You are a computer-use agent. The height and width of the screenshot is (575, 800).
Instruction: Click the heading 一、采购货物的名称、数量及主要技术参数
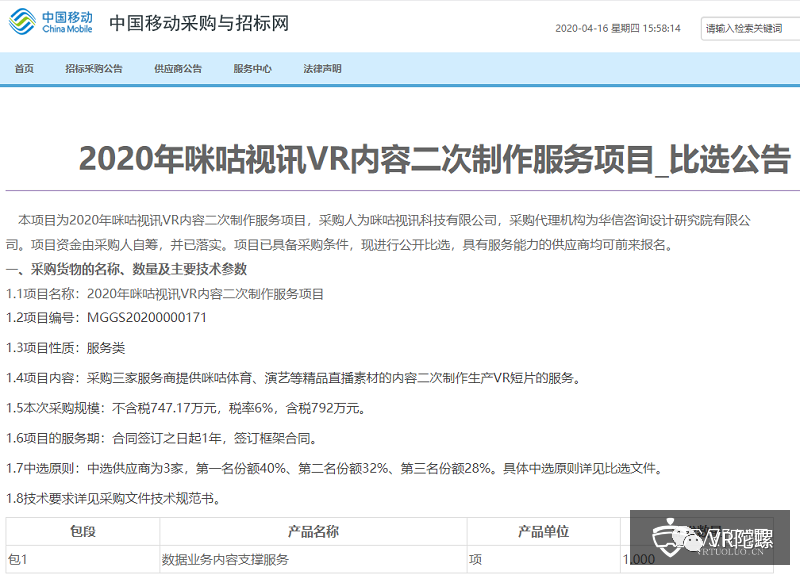coord(127,269)
